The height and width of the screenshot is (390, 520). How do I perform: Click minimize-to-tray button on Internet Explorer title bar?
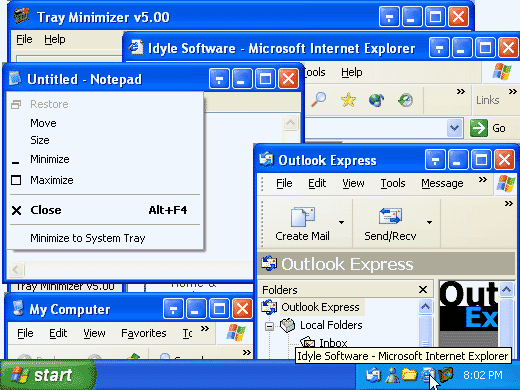tap(439, 48)
